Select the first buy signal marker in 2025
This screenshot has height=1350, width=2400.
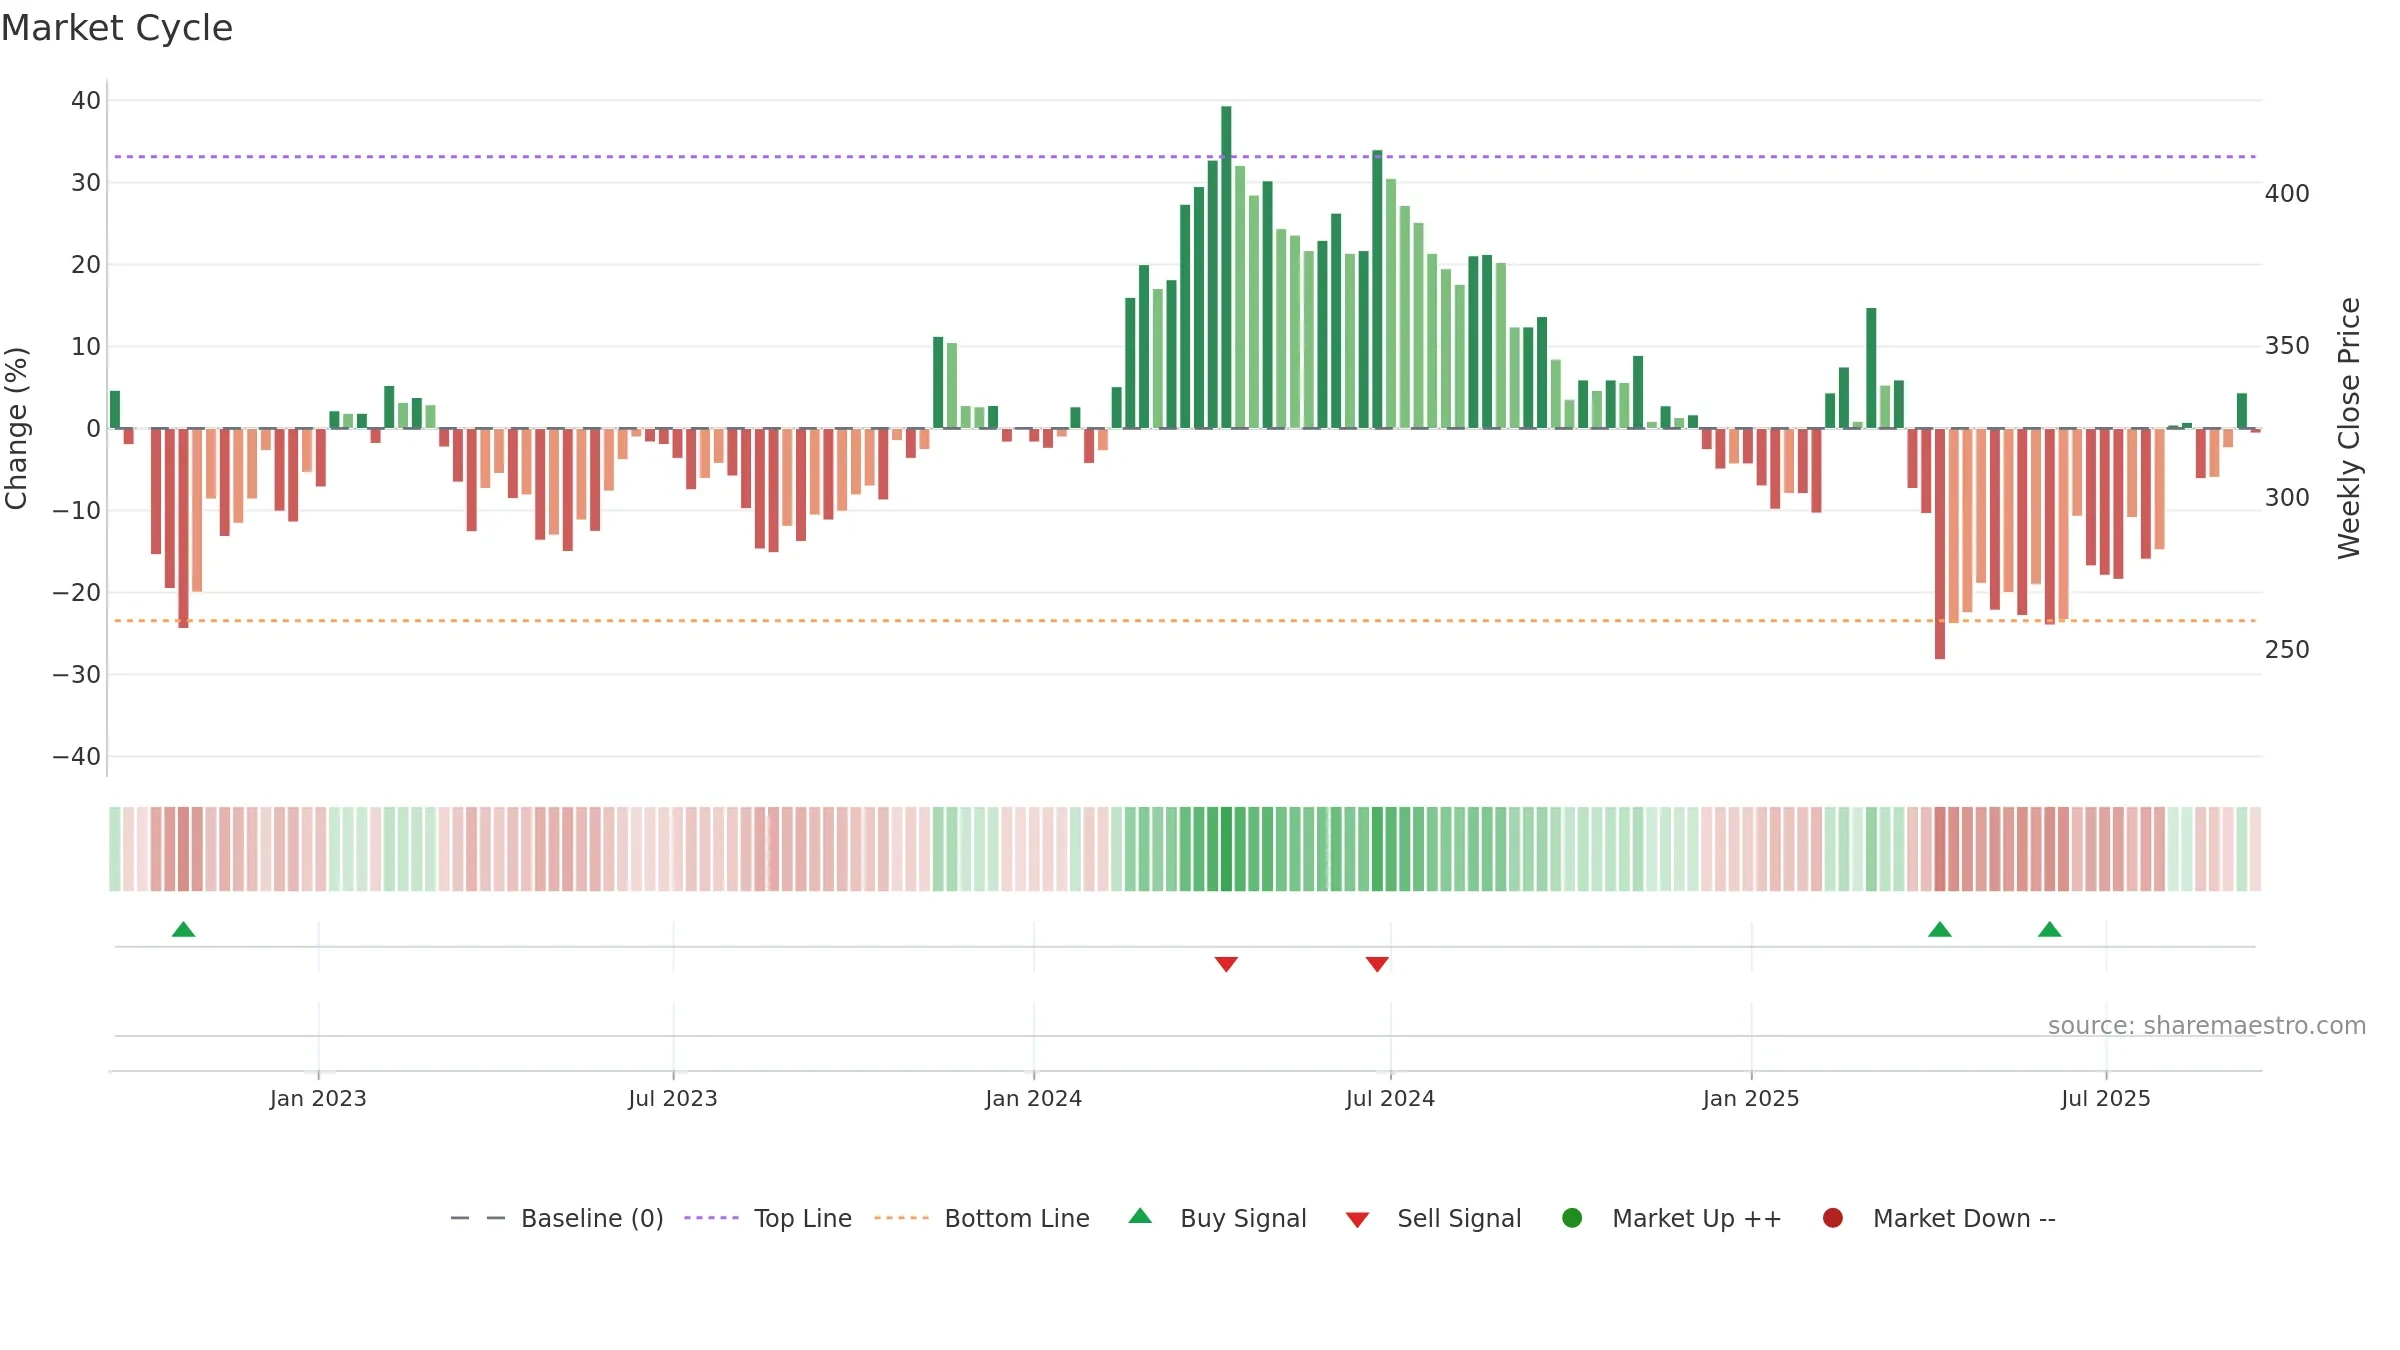coord(1940,930)
